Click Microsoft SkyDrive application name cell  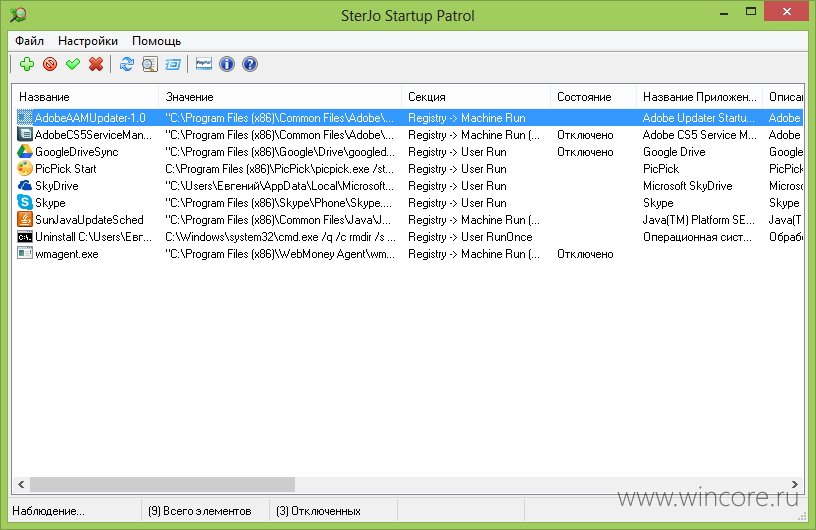[687, 186]
